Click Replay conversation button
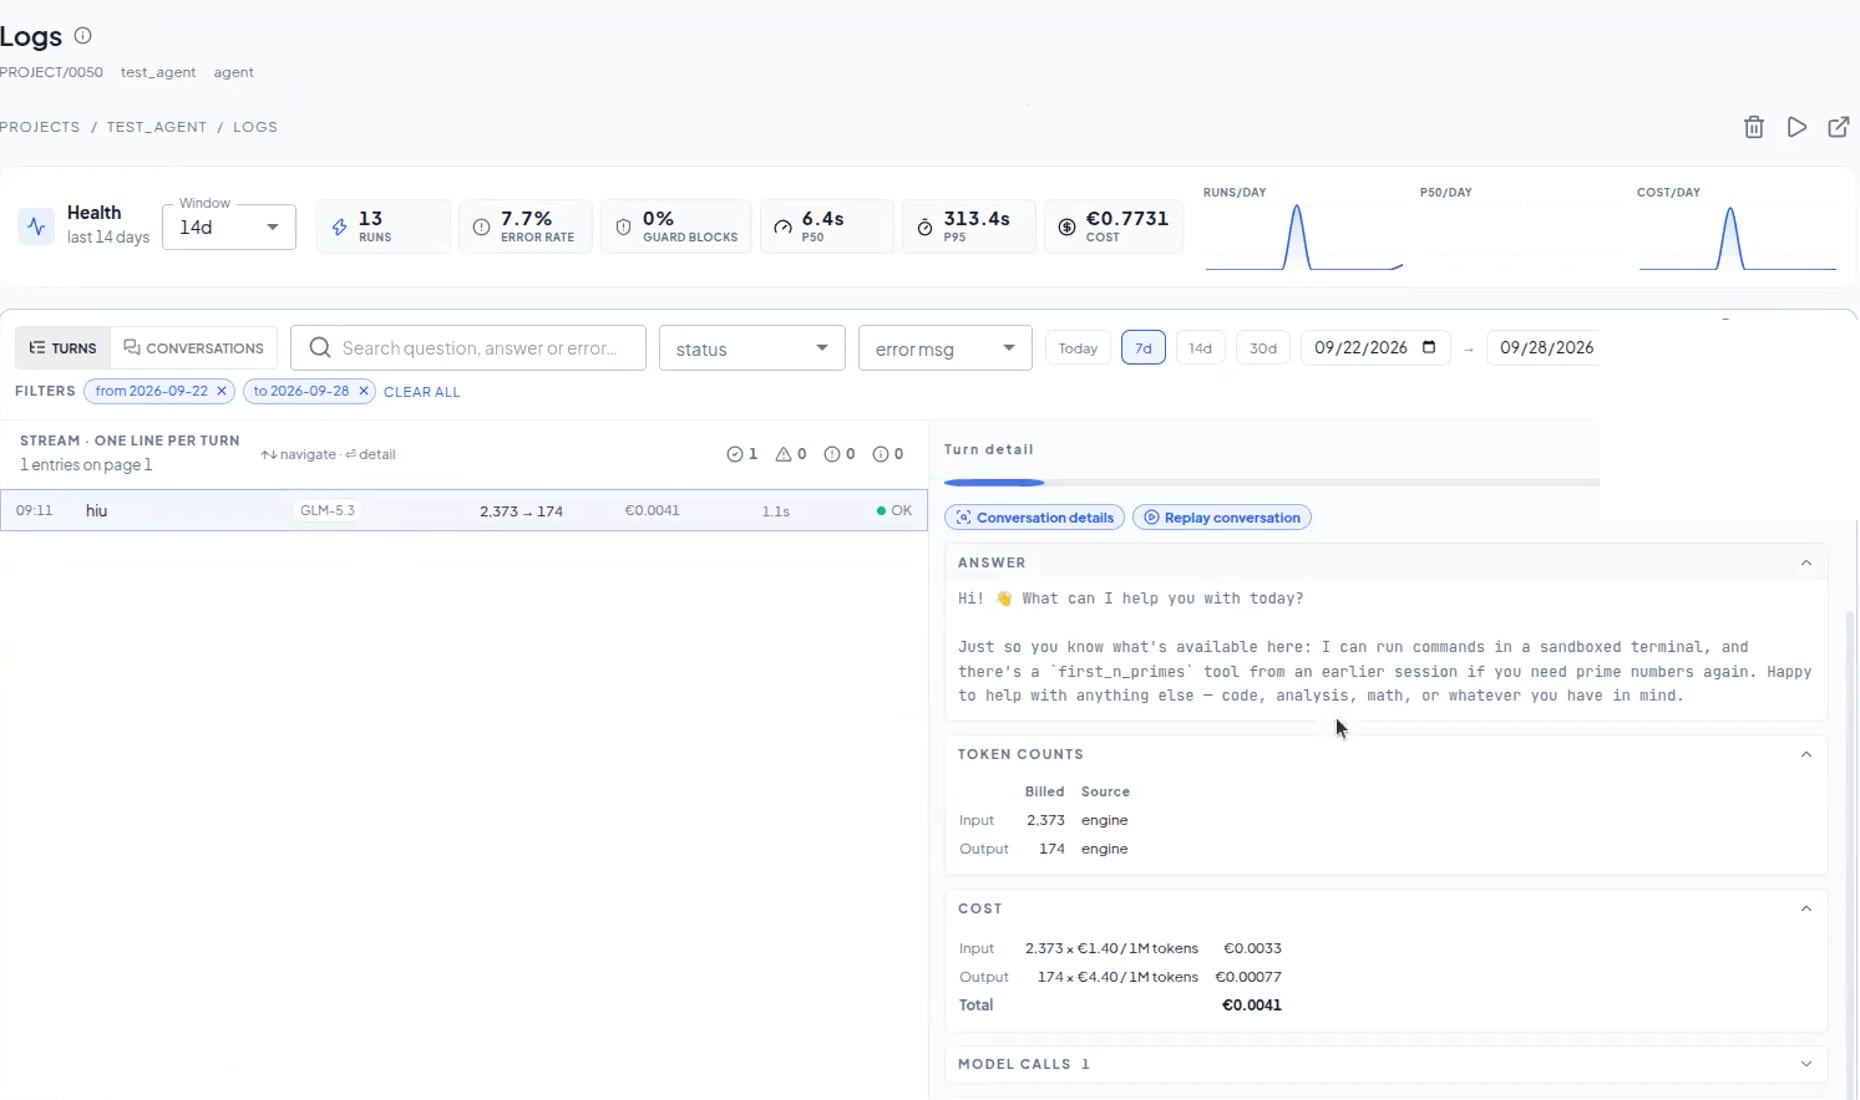Viewport: 1860px width, 1100px height. coord(1221,517)
